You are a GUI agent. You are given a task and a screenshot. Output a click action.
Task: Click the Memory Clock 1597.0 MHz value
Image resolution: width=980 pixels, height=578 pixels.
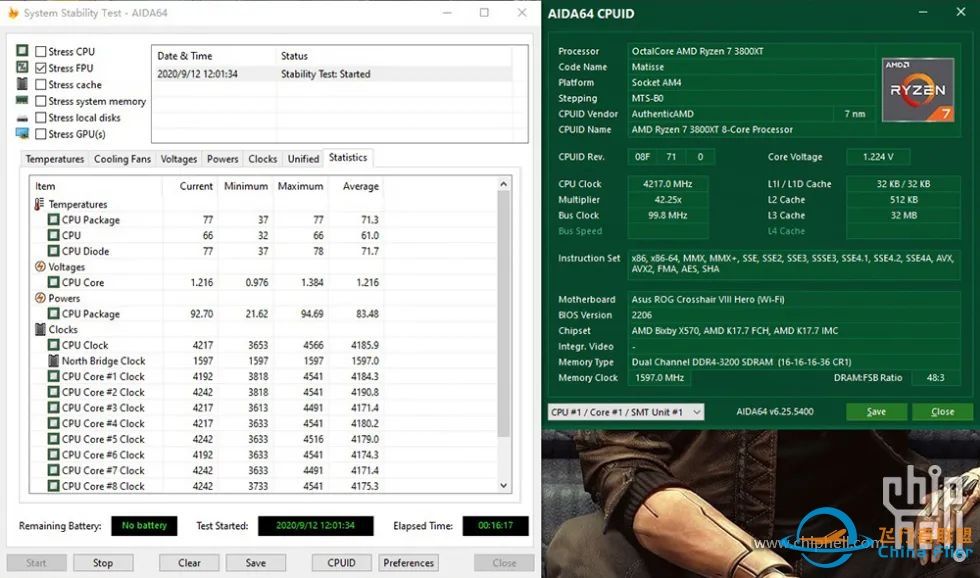[x=659, y=377]
